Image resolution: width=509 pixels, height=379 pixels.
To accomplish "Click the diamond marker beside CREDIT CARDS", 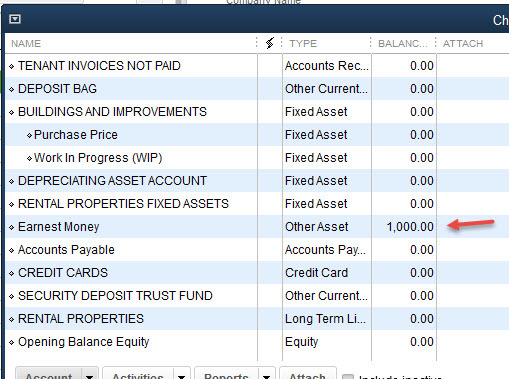I will [x=12, y=273].
